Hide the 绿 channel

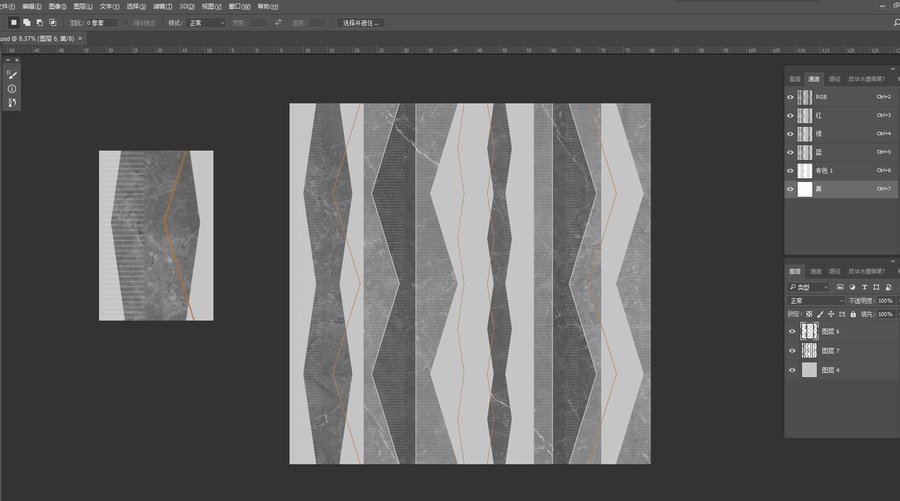pyautogui.click(x=790, y=134)
